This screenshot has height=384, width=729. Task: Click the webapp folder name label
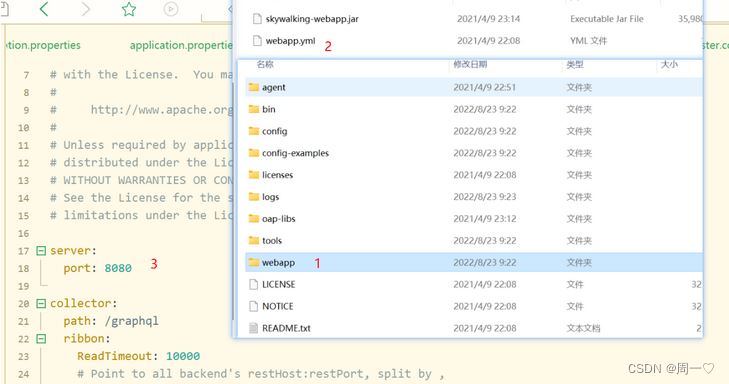tap(278, 262)
